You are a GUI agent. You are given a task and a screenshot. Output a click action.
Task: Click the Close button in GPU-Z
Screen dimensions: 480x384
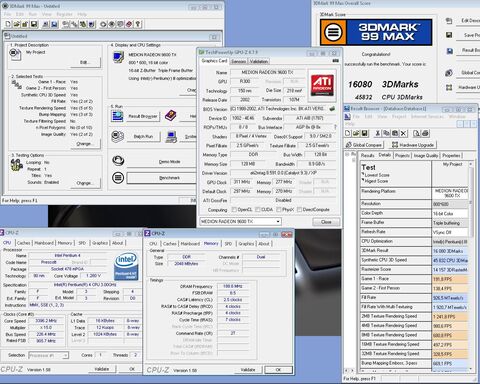pos(326,222)
